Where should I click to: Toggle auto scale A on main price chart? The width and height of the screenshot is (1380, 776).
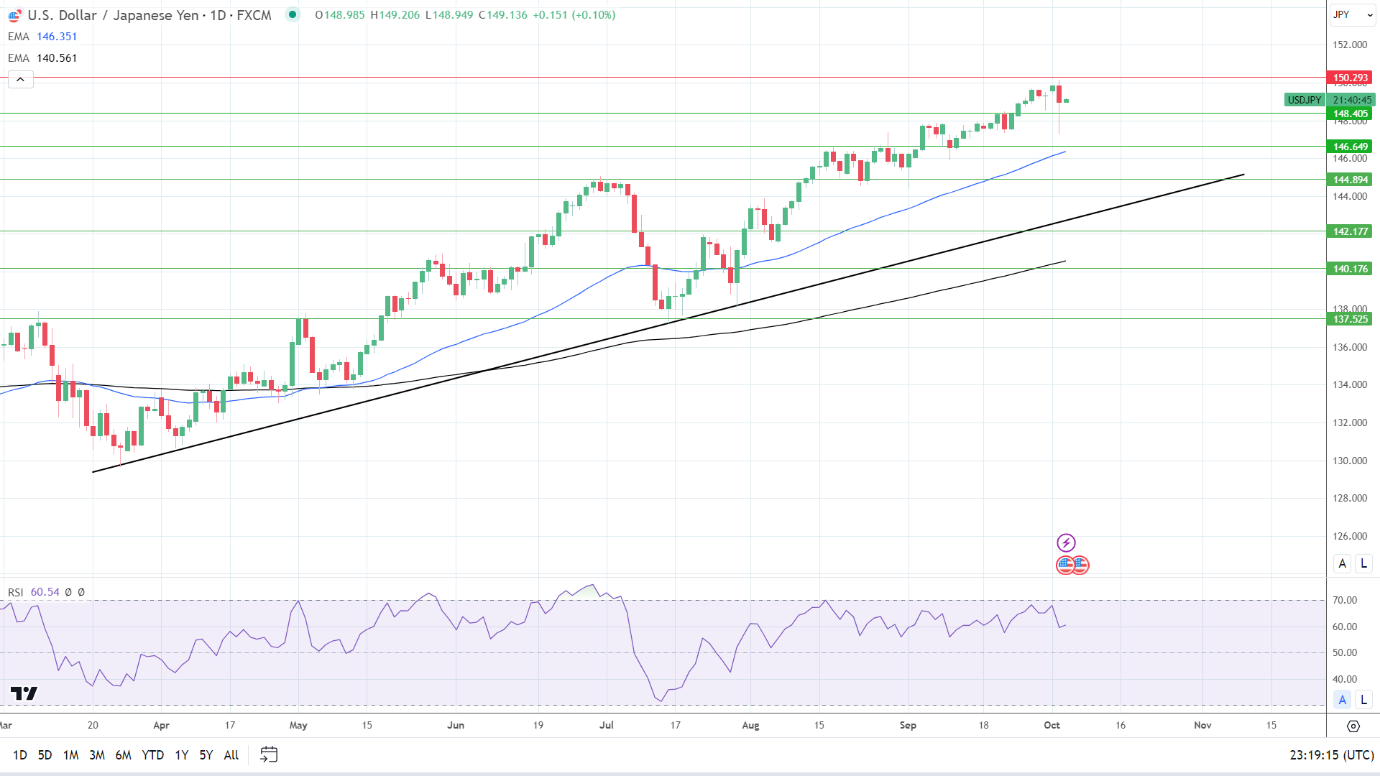click(1342, 564)
